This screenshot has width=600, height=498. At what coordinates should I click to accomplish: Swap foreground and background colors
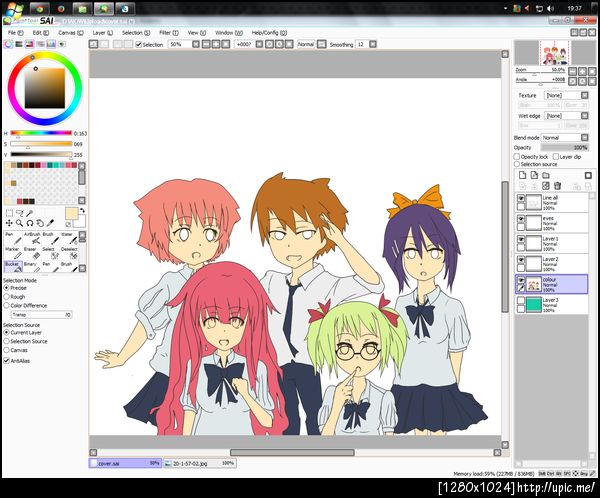(x=82, y=211)
